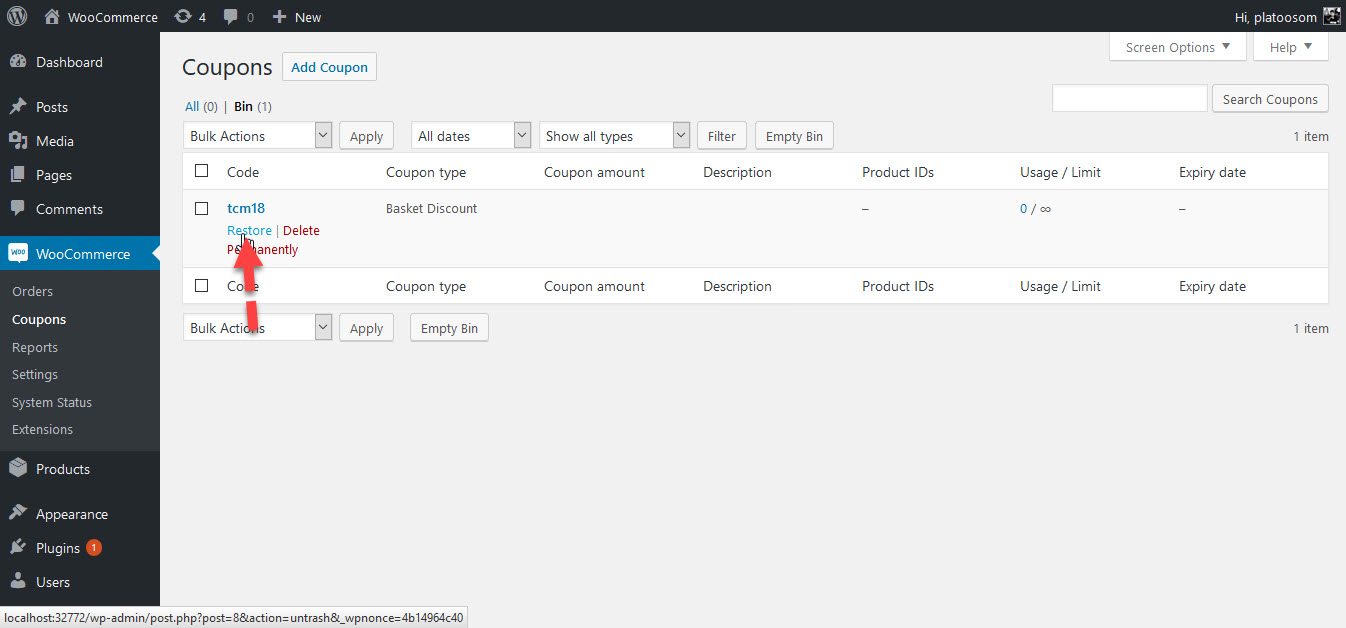This screenshot has width=1346, height=628.
Task: Tick the select-all checkbox in table footer
Action: [x=202, y=285]
